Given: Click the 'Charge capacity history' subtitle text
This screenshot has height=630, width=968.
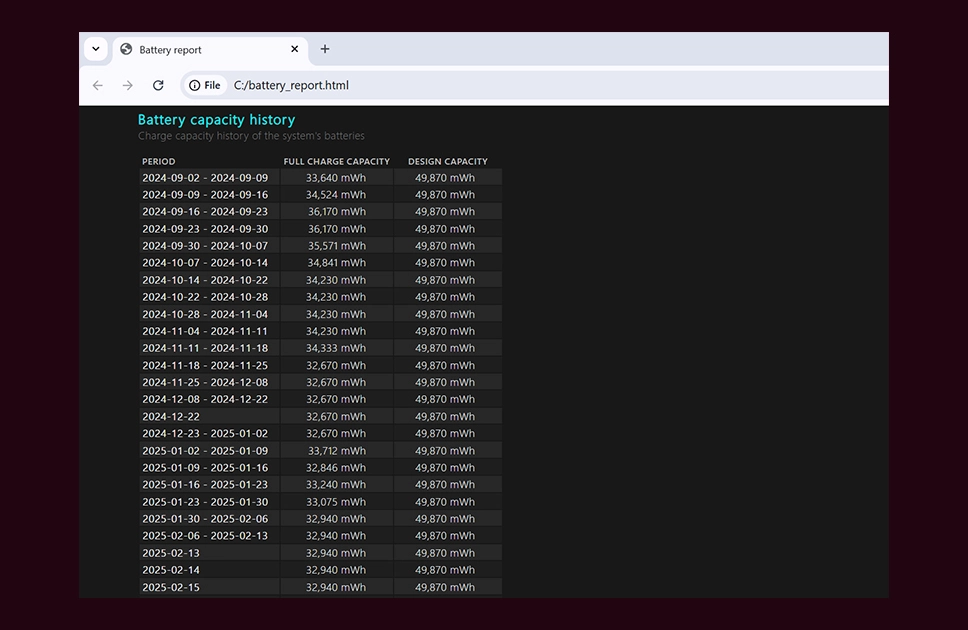Looking at the screenshot, I should (x=251, y=136).
